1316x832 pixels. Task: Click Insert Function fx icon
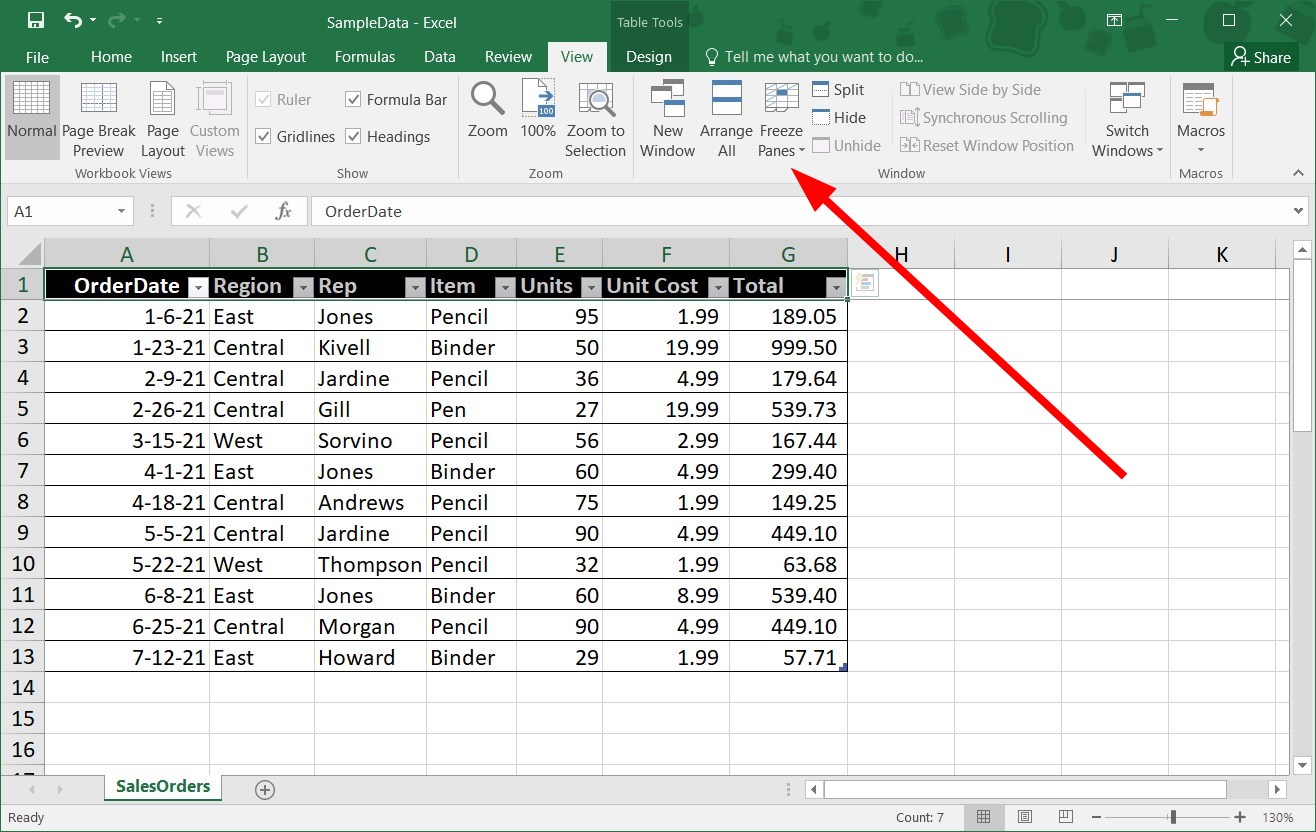click(x=284, y=211)
